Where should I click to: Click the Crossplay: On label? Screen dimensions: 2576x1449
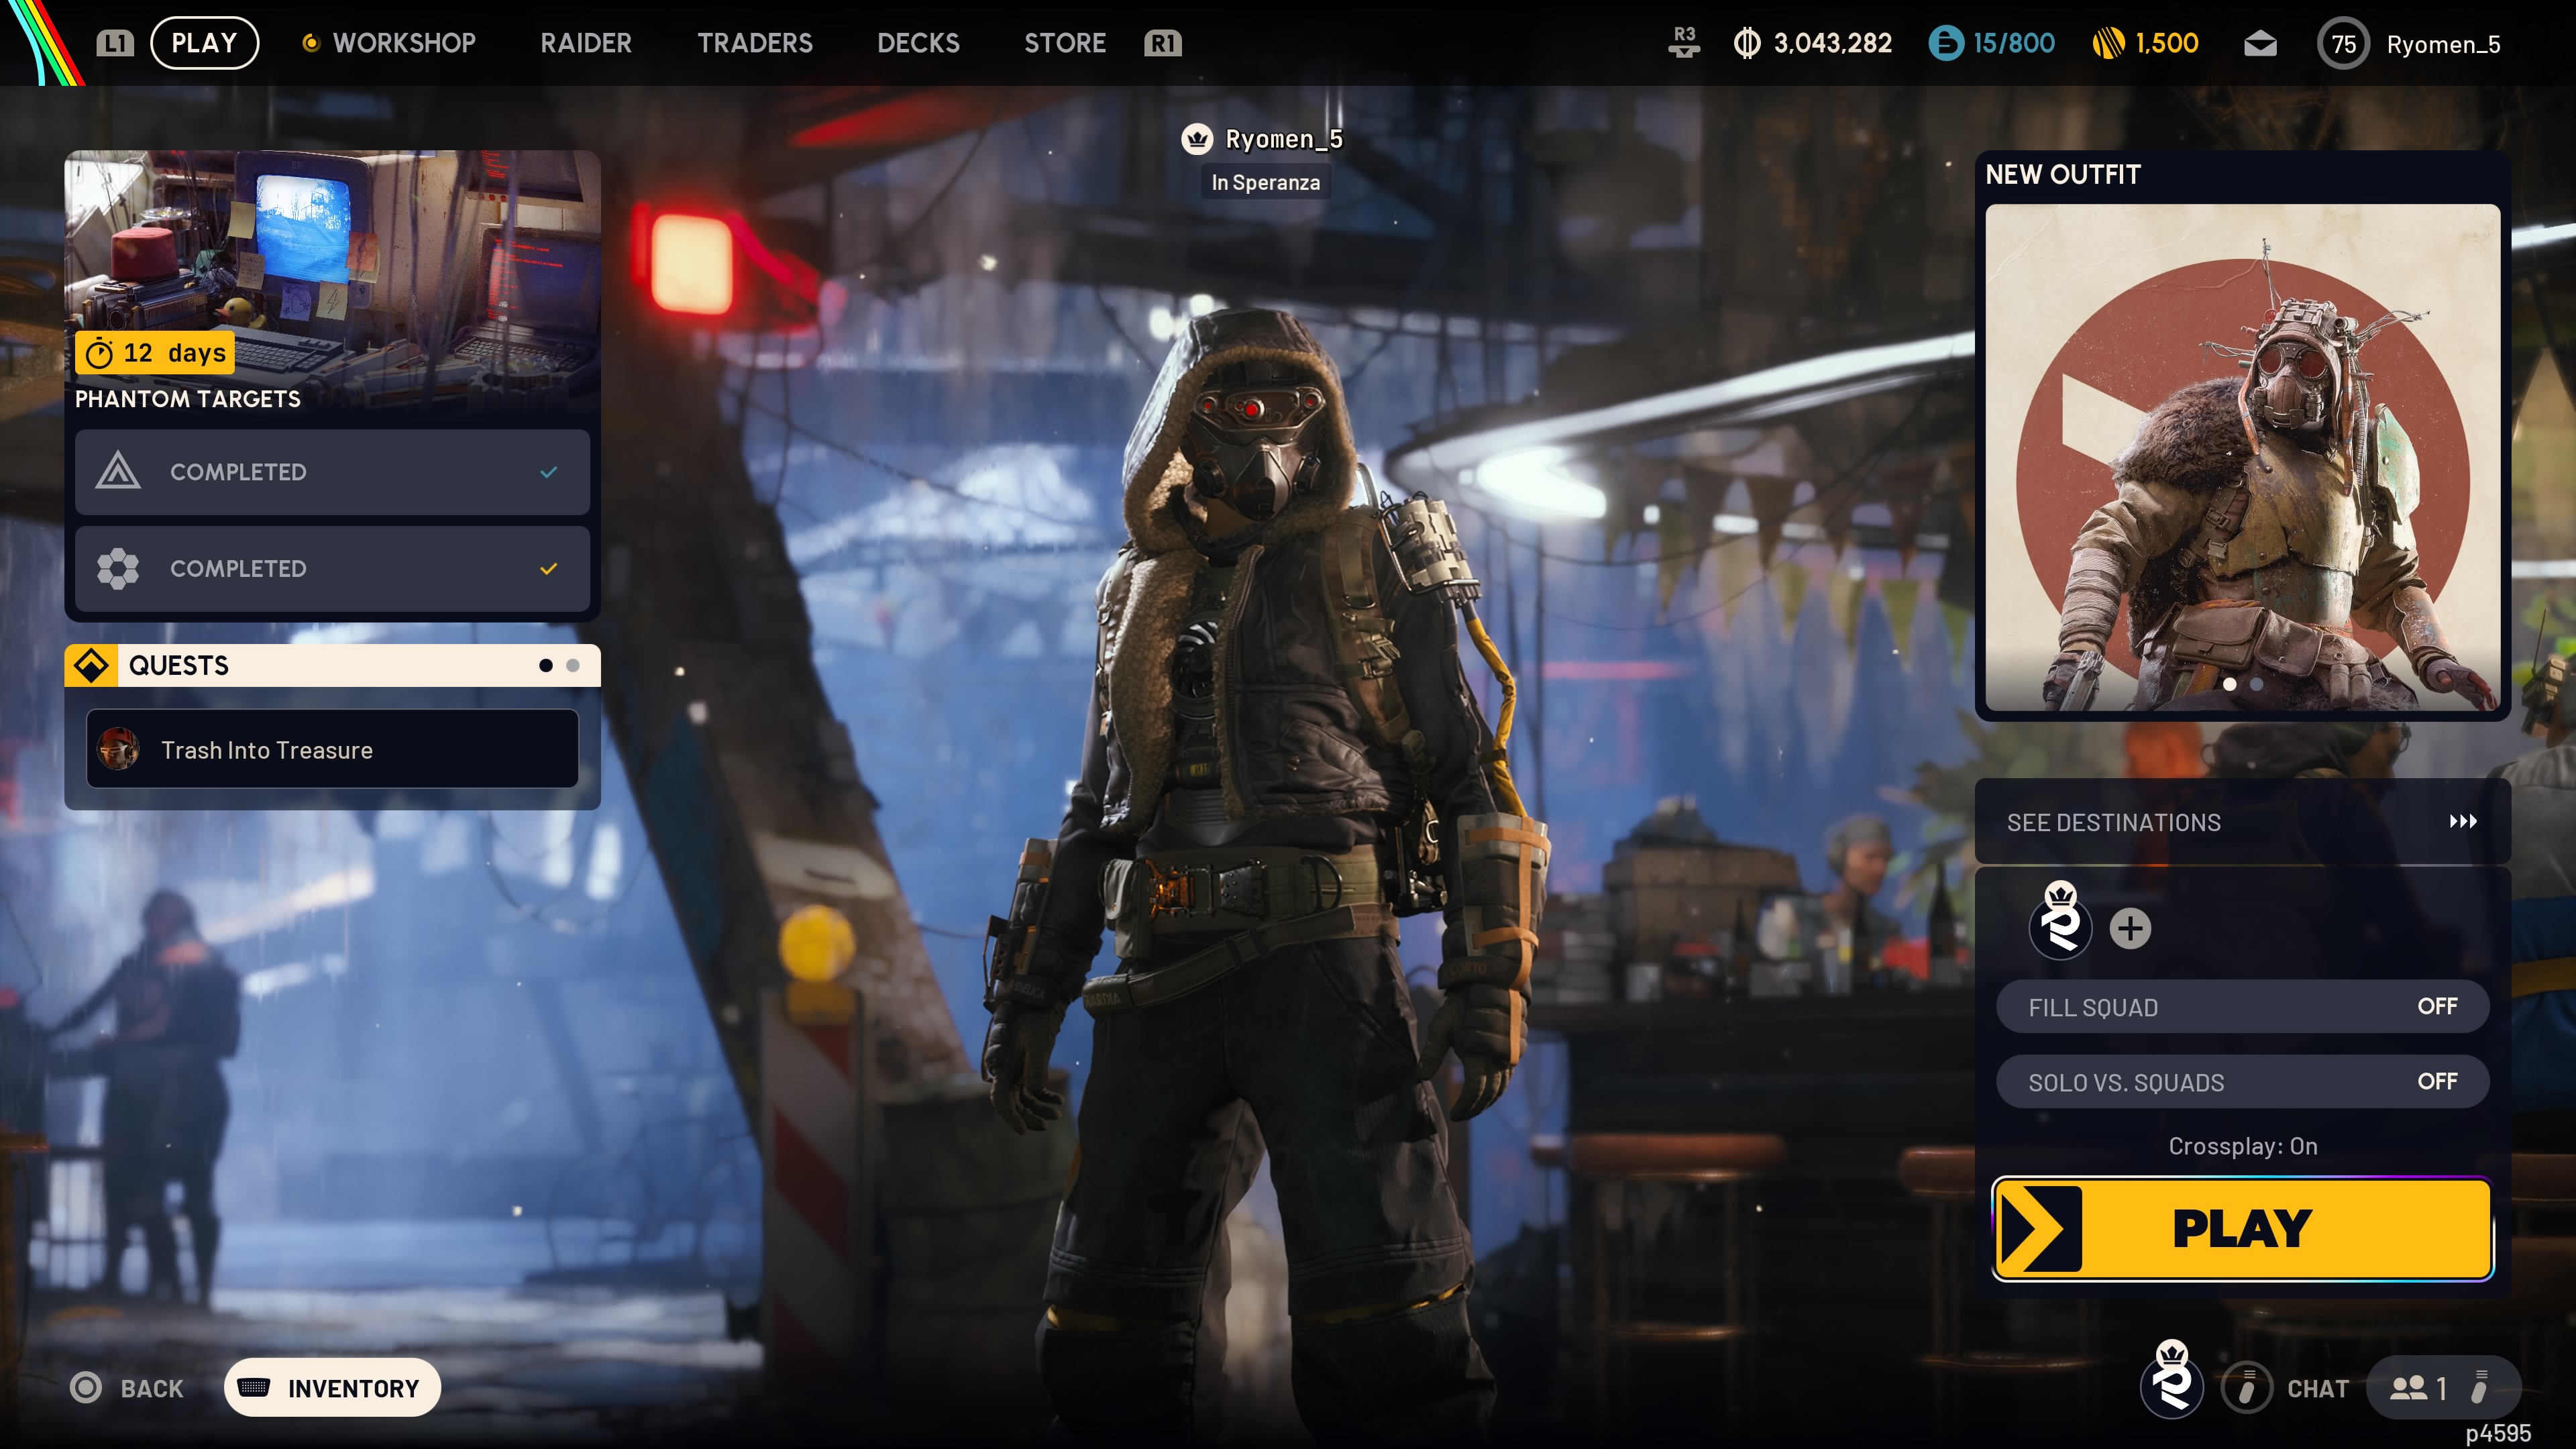point(2242,1146)
